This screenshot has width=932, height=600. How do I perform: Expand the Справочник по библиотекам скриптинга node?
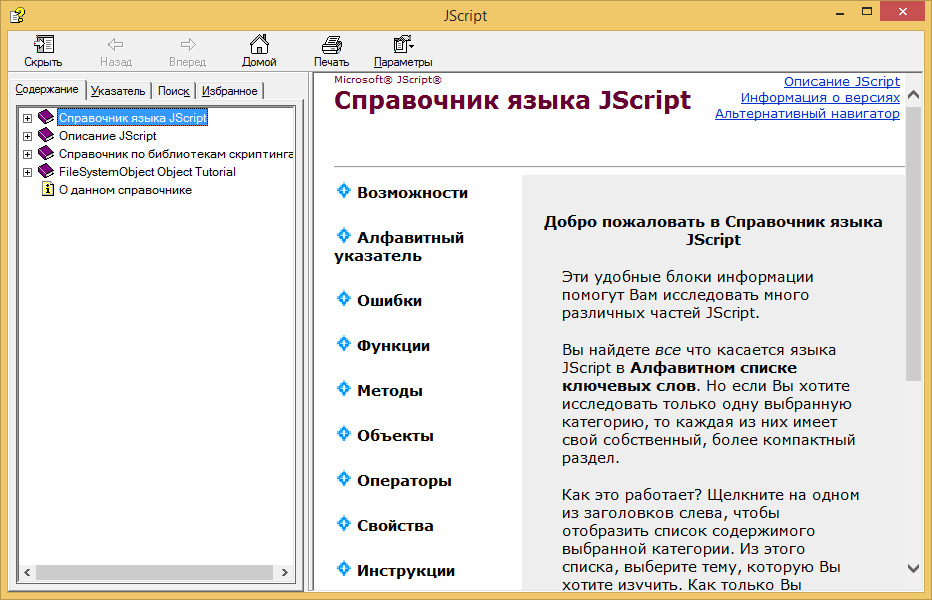[x=27, y=154]
